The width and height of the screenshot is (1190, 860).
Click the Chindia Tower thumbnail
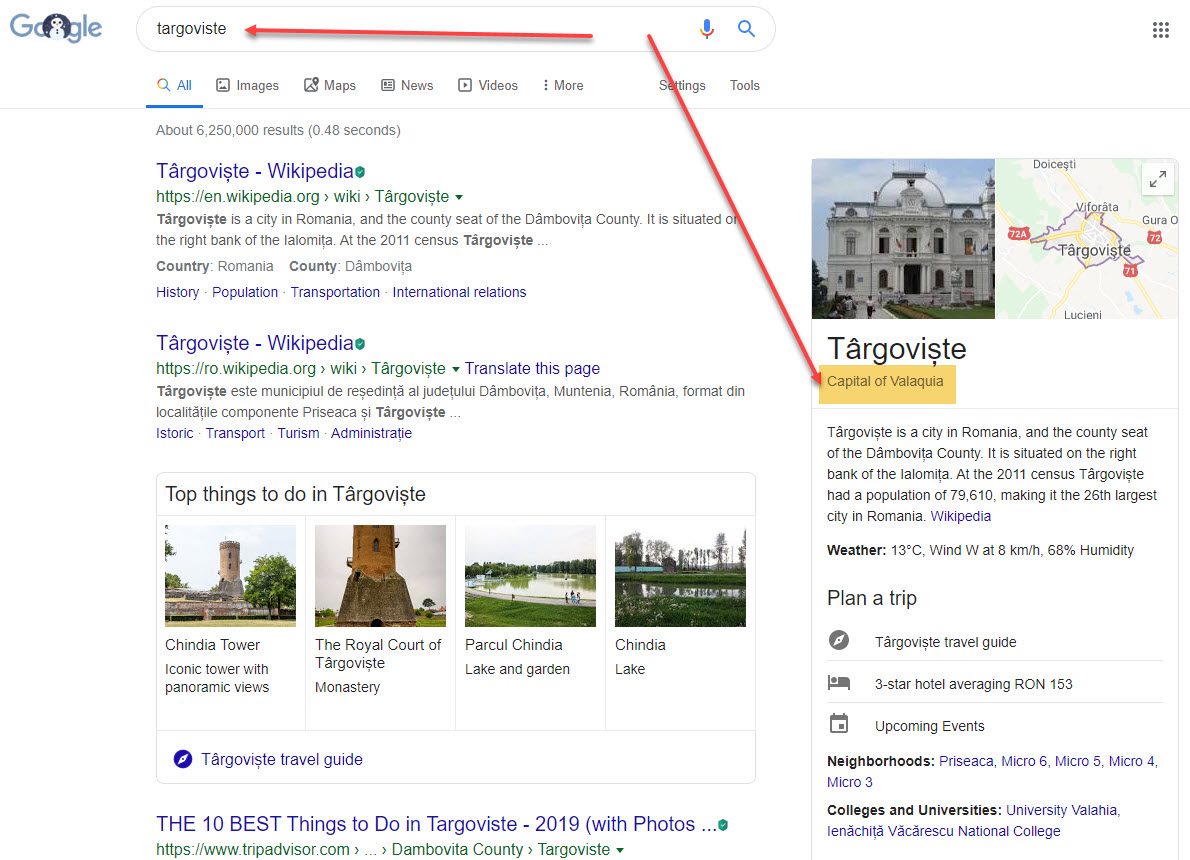[230, 576]
